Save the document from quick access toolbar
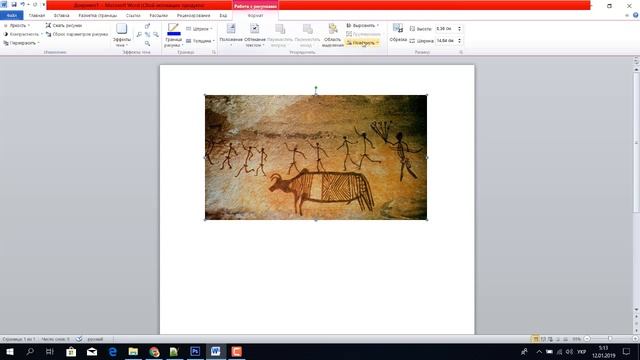 point(14,4)
